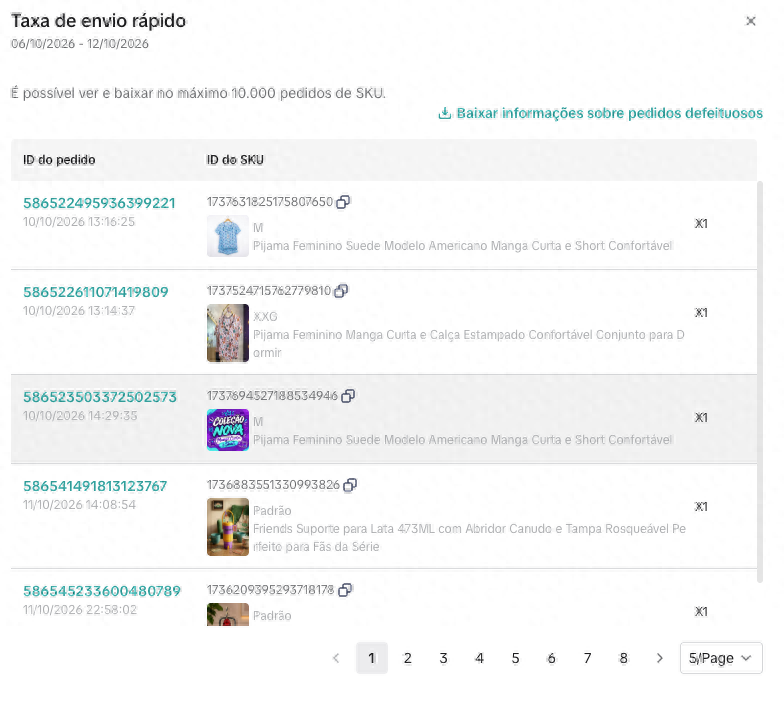Go to page 8
This screenshot has width=784, height=706.
624,658
